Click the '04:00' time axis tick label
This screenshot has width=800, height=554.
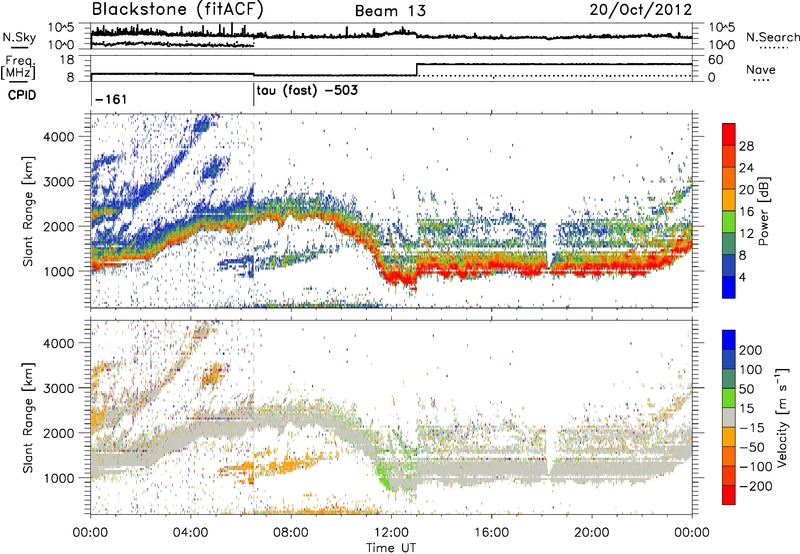pos(191,533)
